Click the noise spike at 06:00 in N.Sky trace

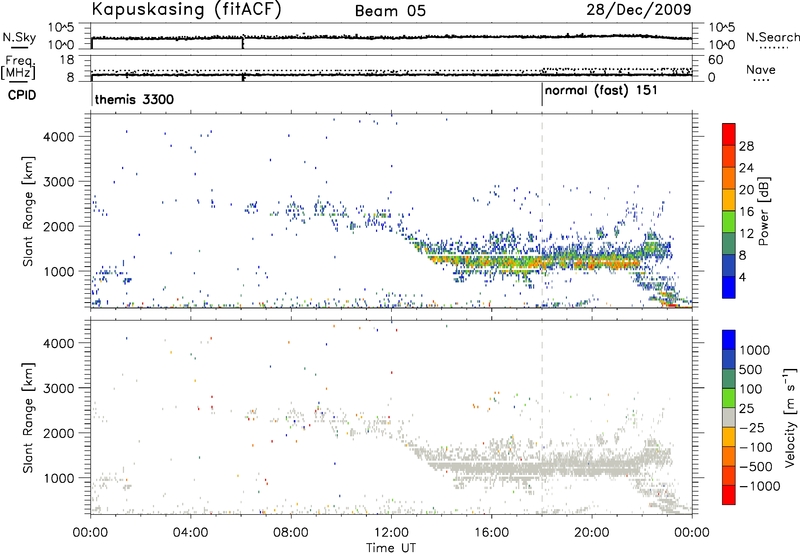click(243, 42)
